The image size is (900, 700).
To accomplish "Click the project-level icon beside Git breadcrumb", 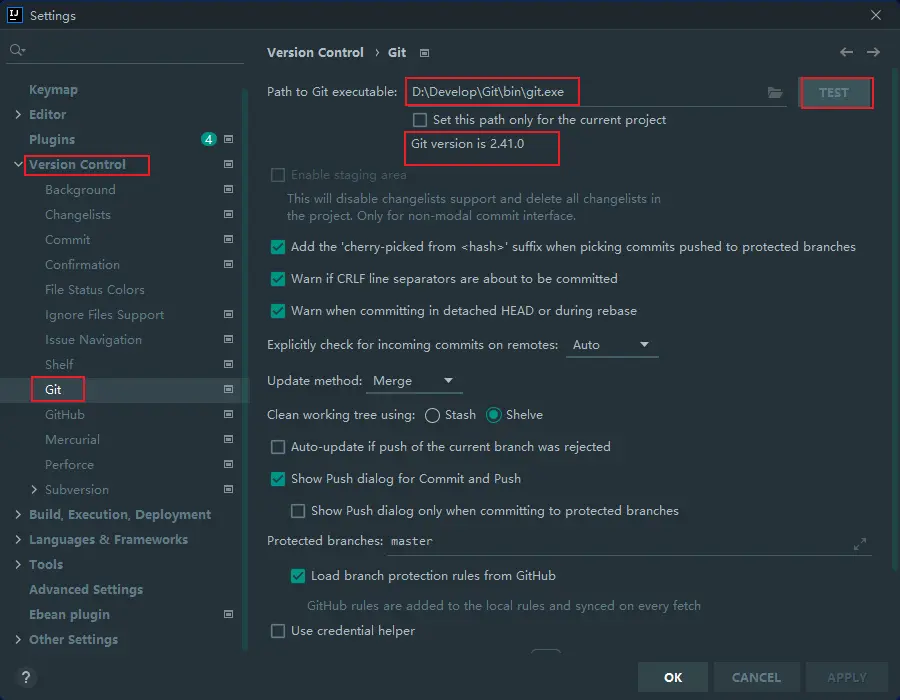I will pyautogui.click(x=424, y=53).
